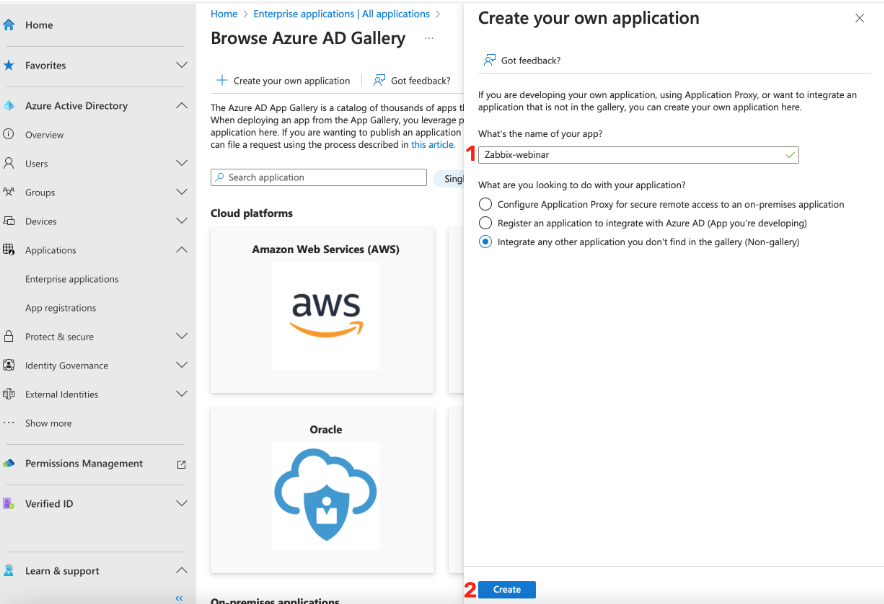
Task: Expand the External Identities section
Action: 180,394
